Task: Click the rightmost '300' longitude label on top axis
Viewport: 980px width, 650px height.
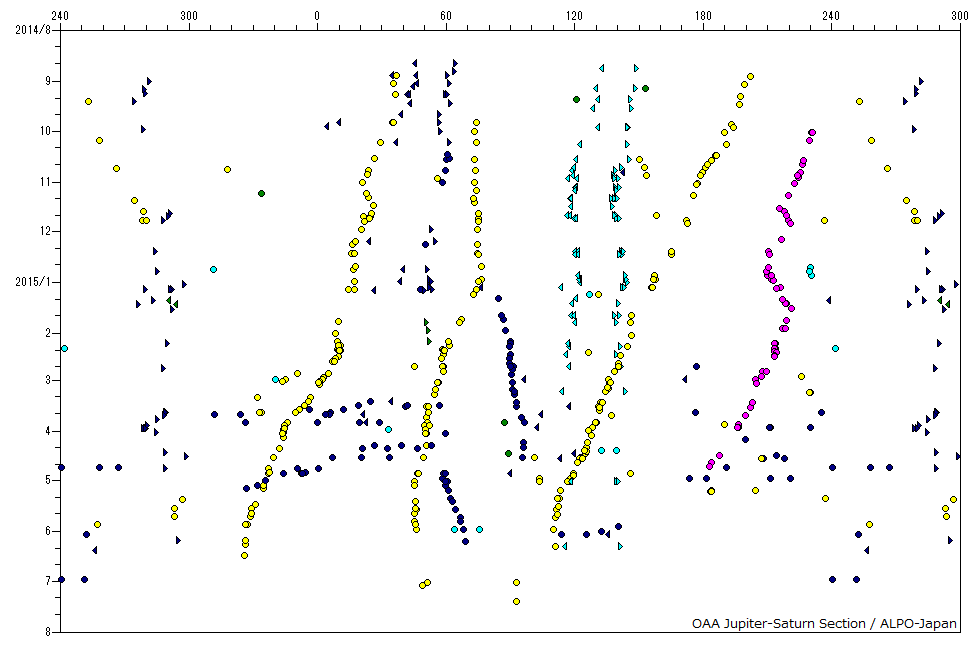Action: pos(959,16)
